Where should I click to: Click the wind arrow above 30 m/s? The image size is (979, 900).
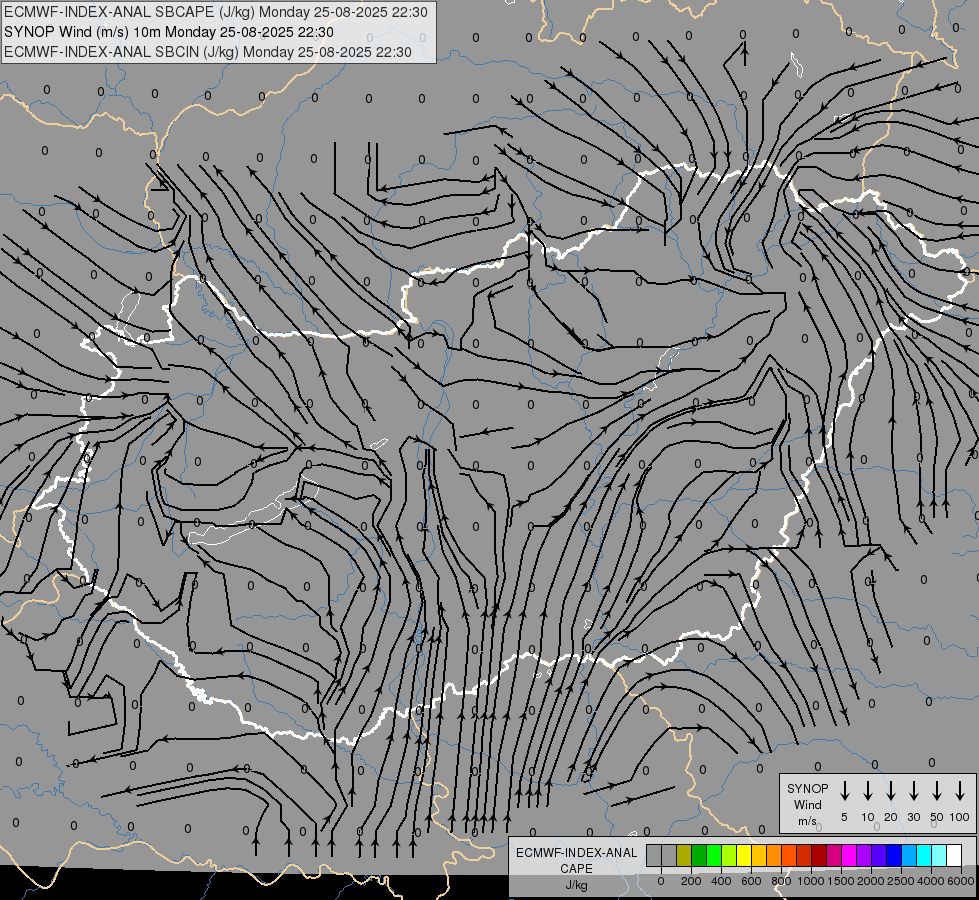click(913, 791)
